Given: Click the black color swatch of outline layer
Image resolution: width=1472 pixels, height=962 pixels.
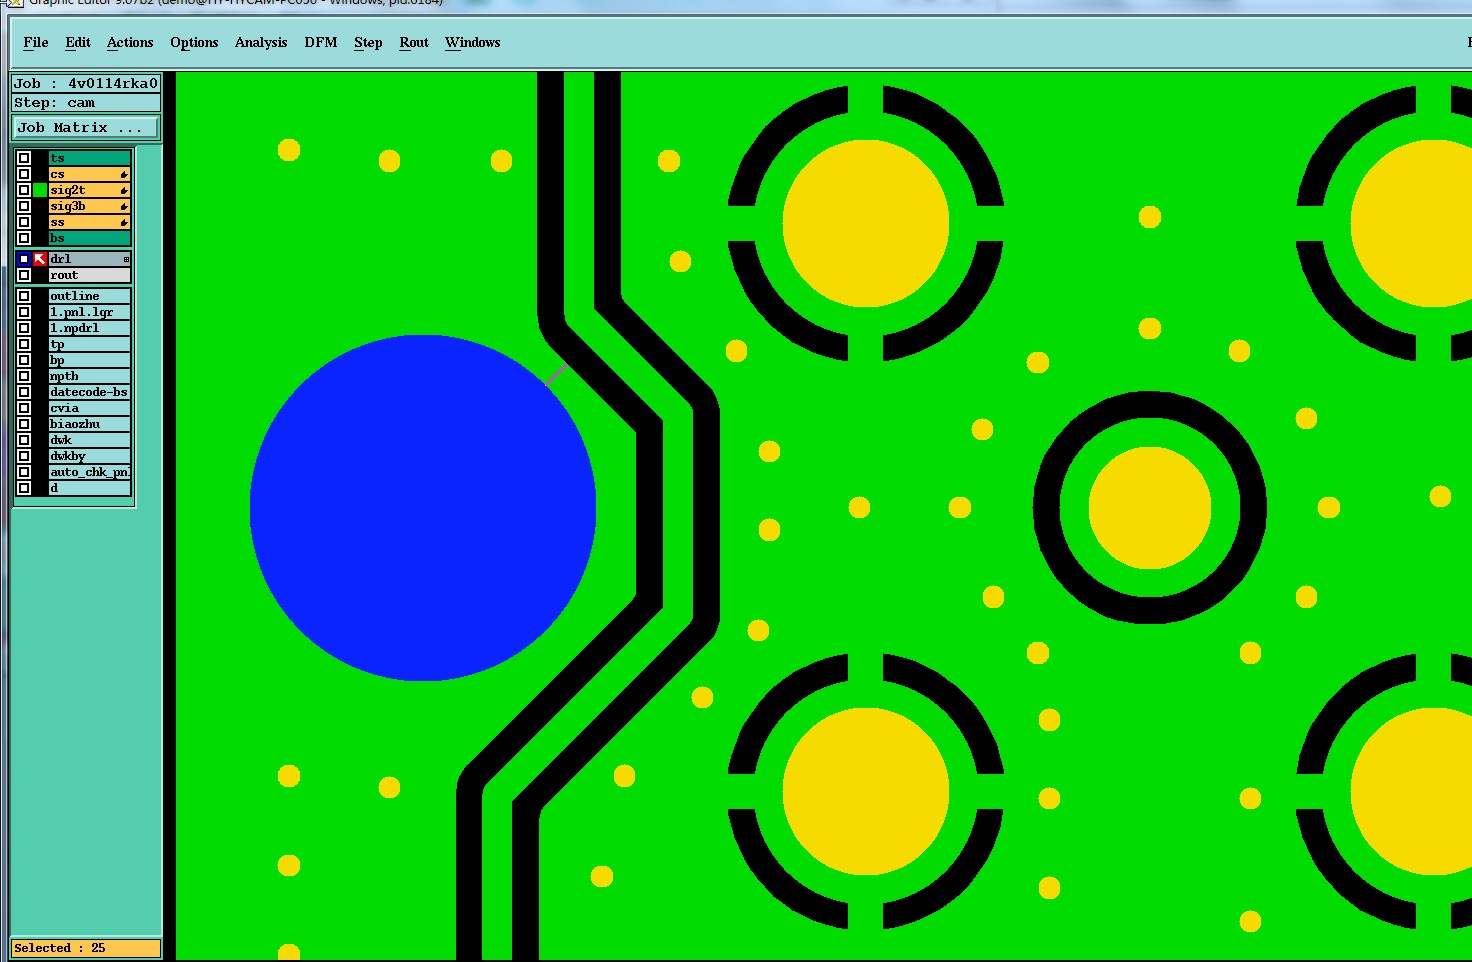Looking at the screenshot, I should (40, 296).
